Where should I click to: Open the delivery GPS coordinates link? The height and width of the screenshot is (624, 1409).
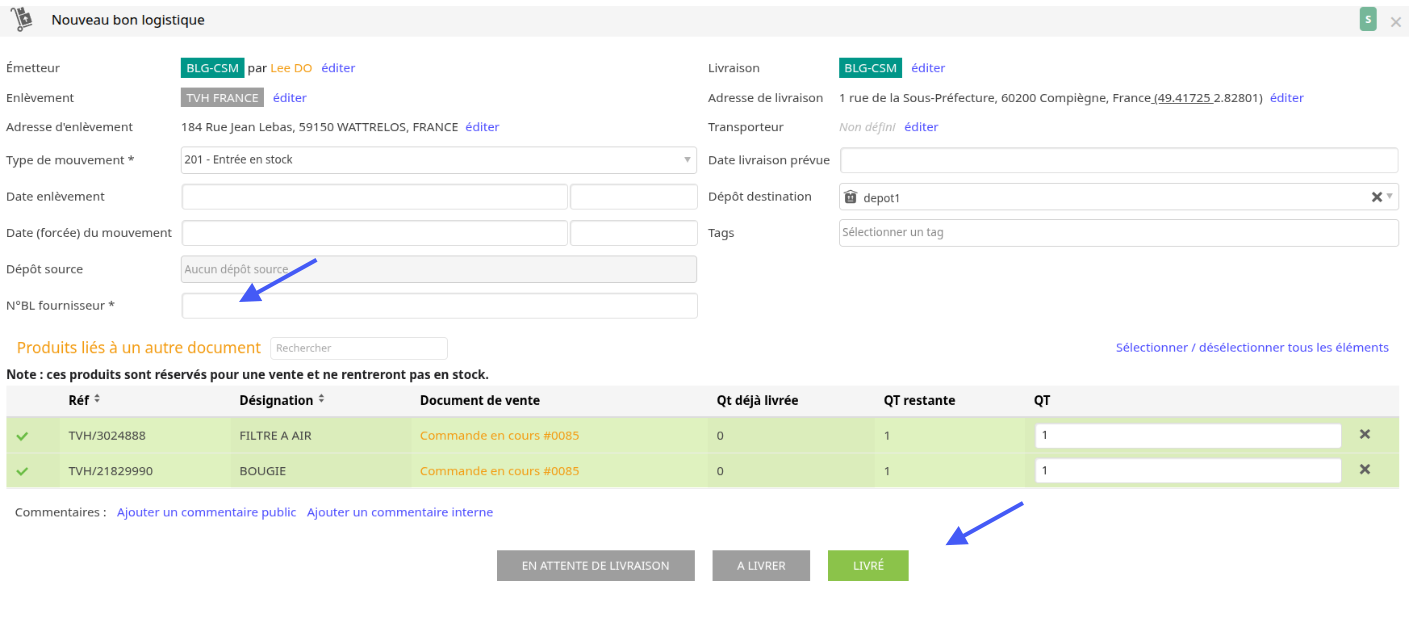(x=1208, y=98)
